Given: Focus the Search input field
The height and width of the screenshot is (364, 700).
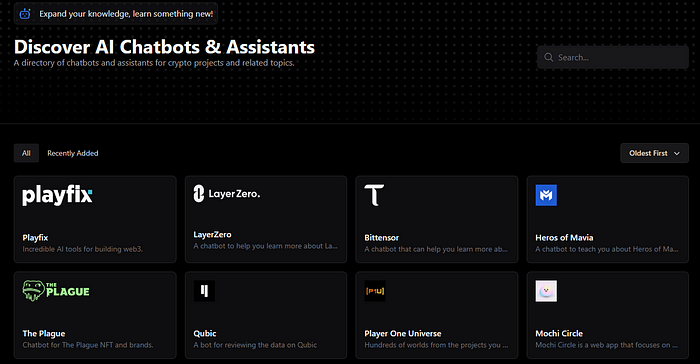Looking at the screenshot, I should (x=613, y=57).
